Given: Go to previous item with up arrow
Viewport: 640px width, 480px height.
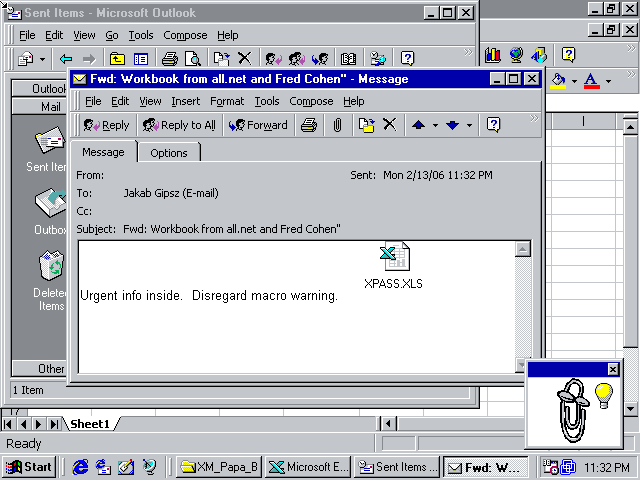Looking at the screenshot, I should [x=418, y=125].
